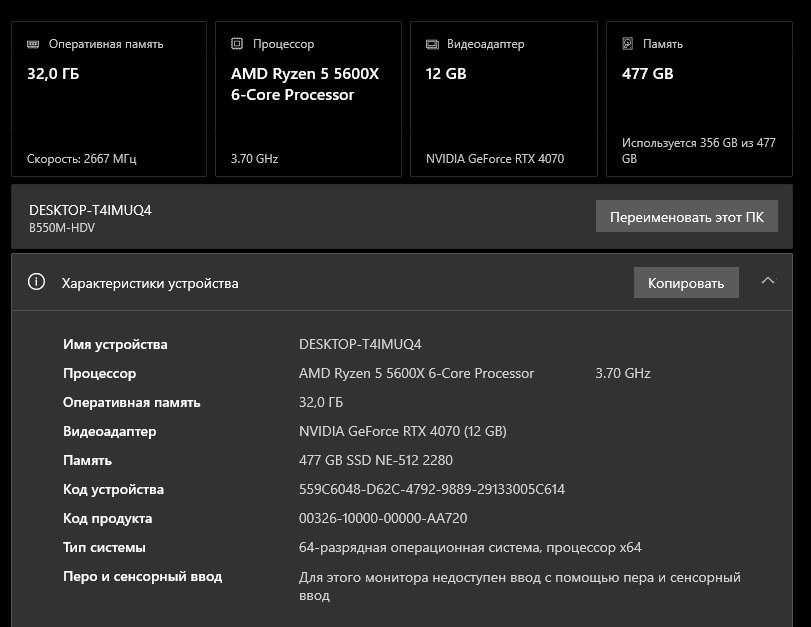Screen dimensions: 811x627
Task: Click the Используется 356 GB из 477 GB text
Action: [x=699, y=151]
